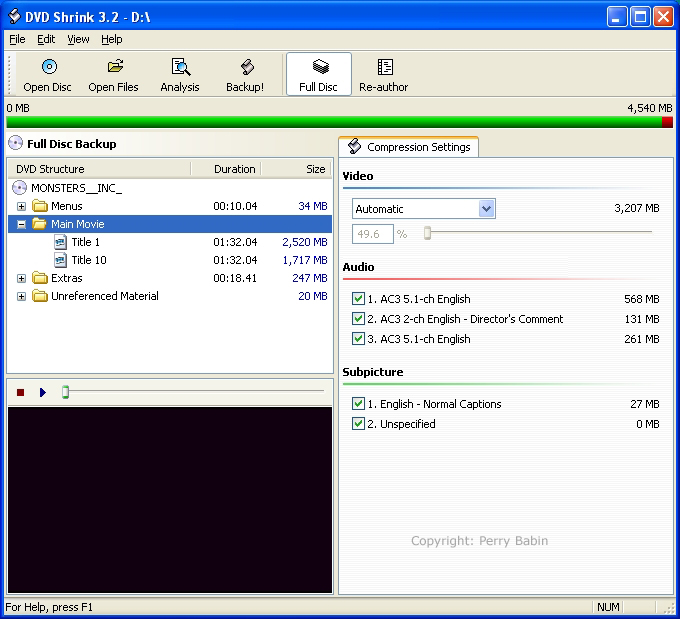Click the 568 MB audio size
680x619 pixels.
coord(642,299)
